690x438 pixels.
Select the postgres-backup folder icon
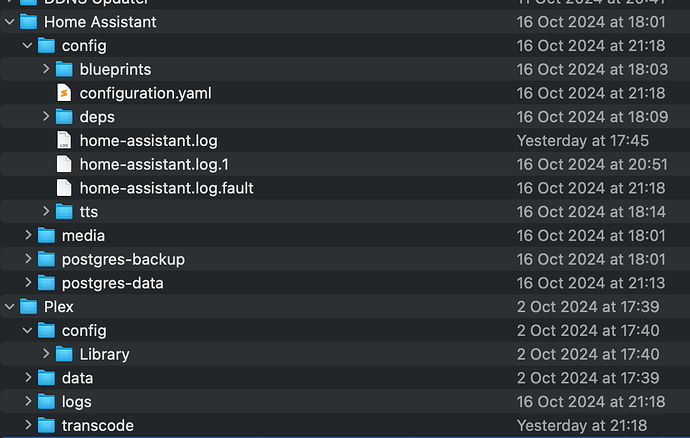click(46, 259)
